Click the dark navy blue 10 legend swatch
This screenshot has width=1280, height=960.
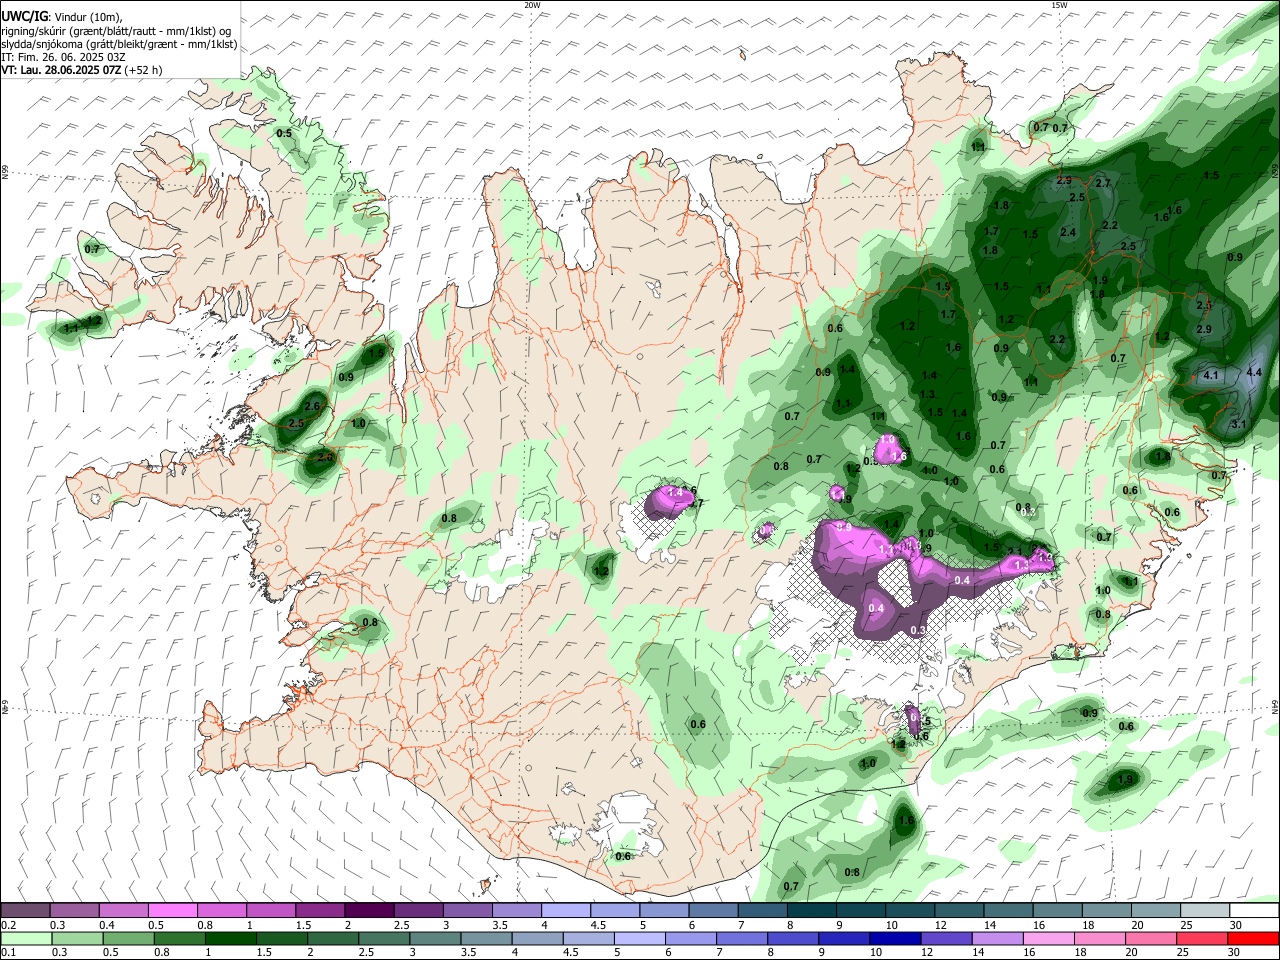895,938
